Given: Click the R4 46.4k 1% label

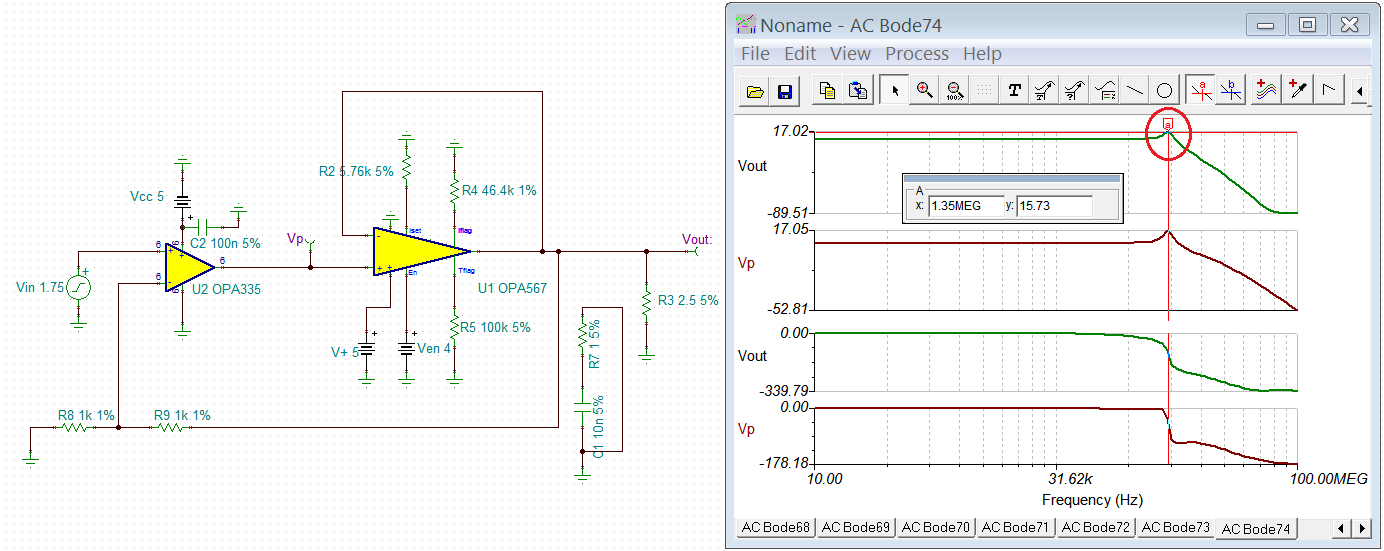Looking at the screenshot, I should point(500,190).
